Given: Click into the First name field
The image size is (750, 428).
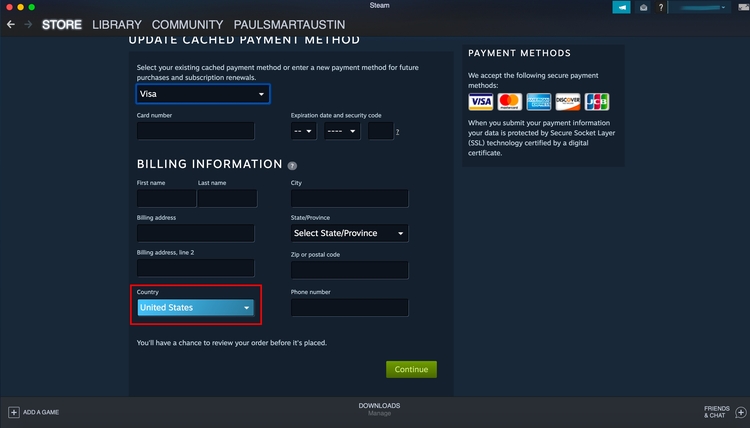Looking at the screenshot, I should [x=166, y=198].
